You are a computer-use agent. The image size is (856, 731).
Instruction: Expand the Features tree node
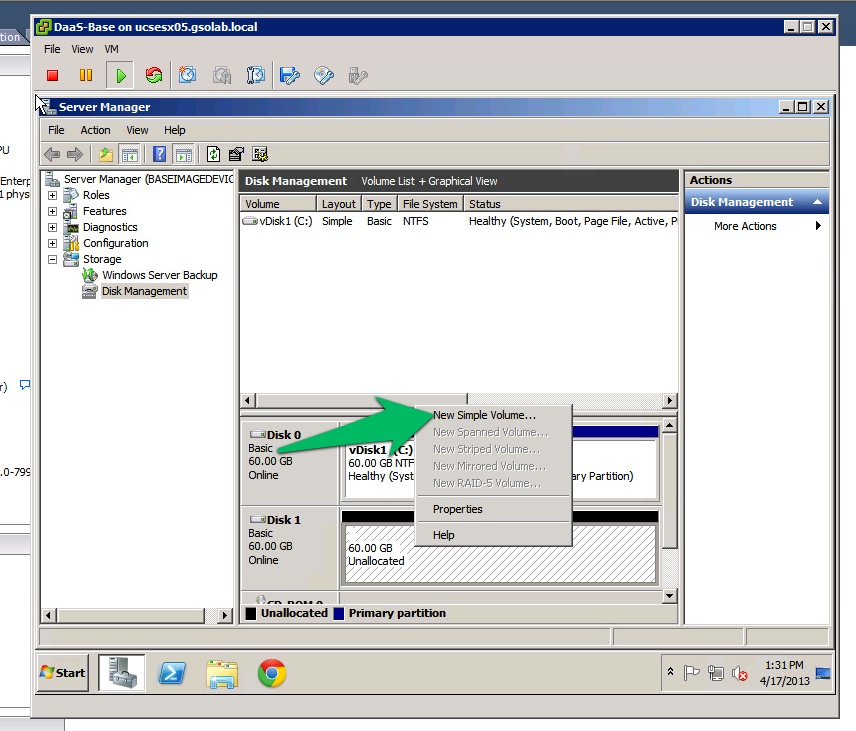52,211
